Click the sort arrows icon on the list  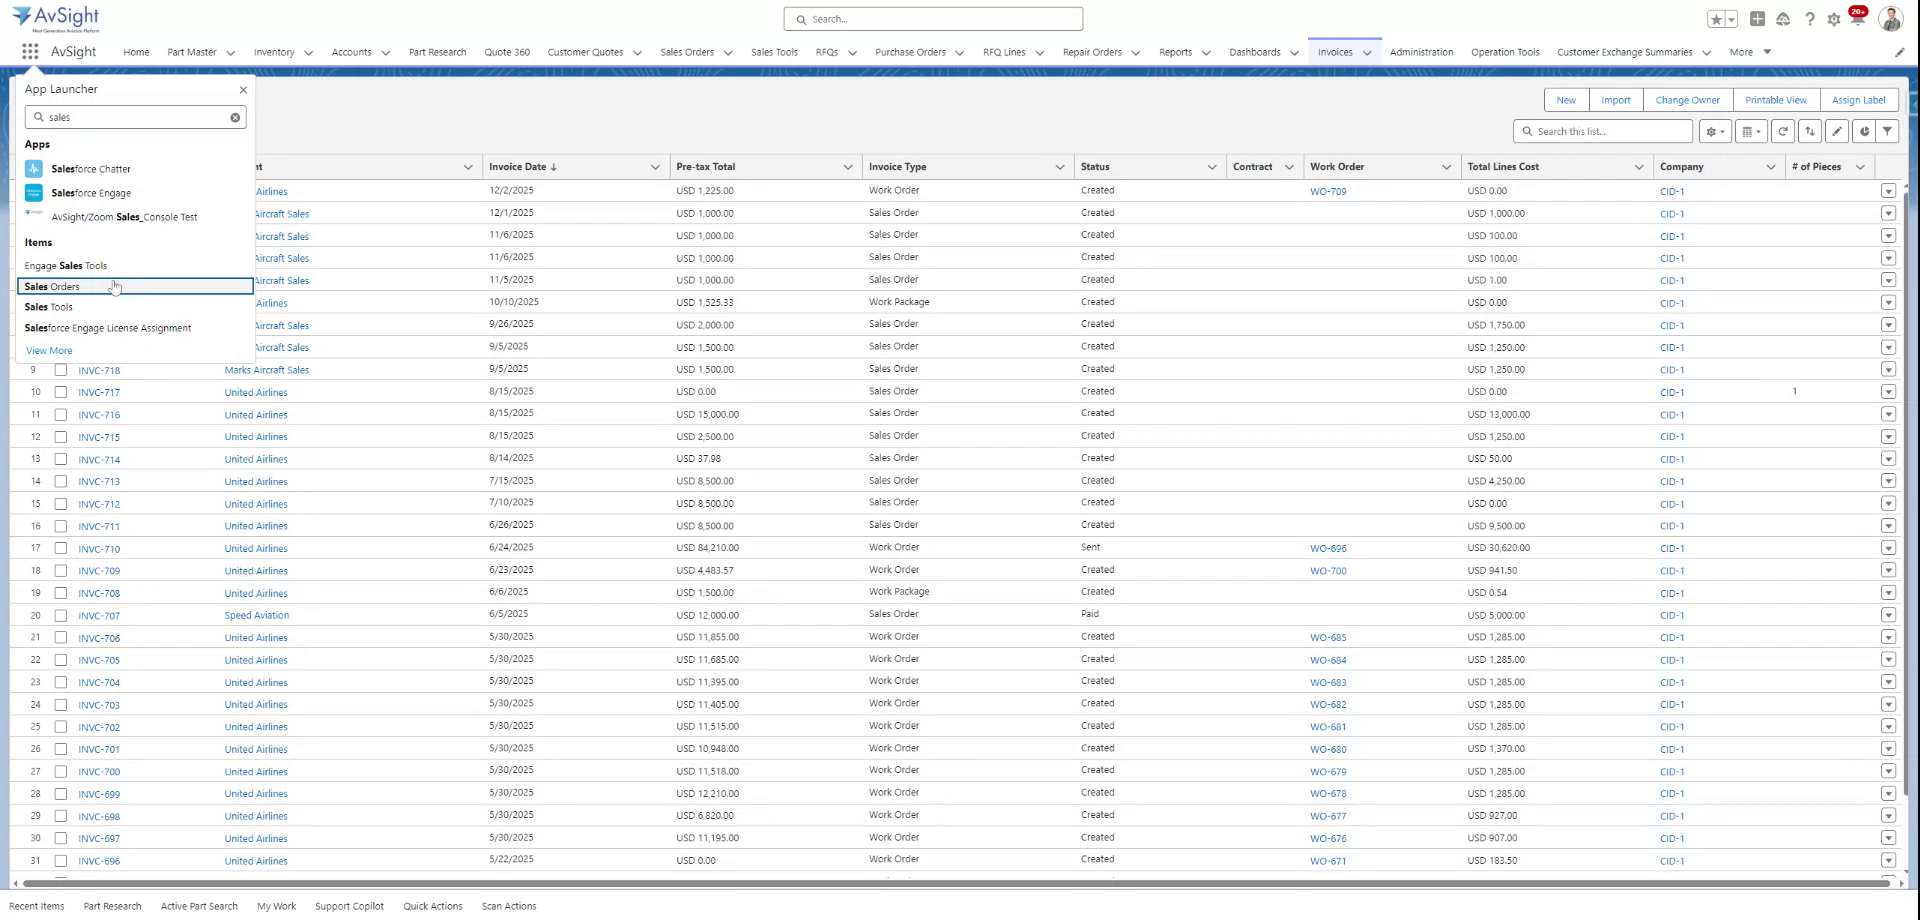(x=1810, y=131)
